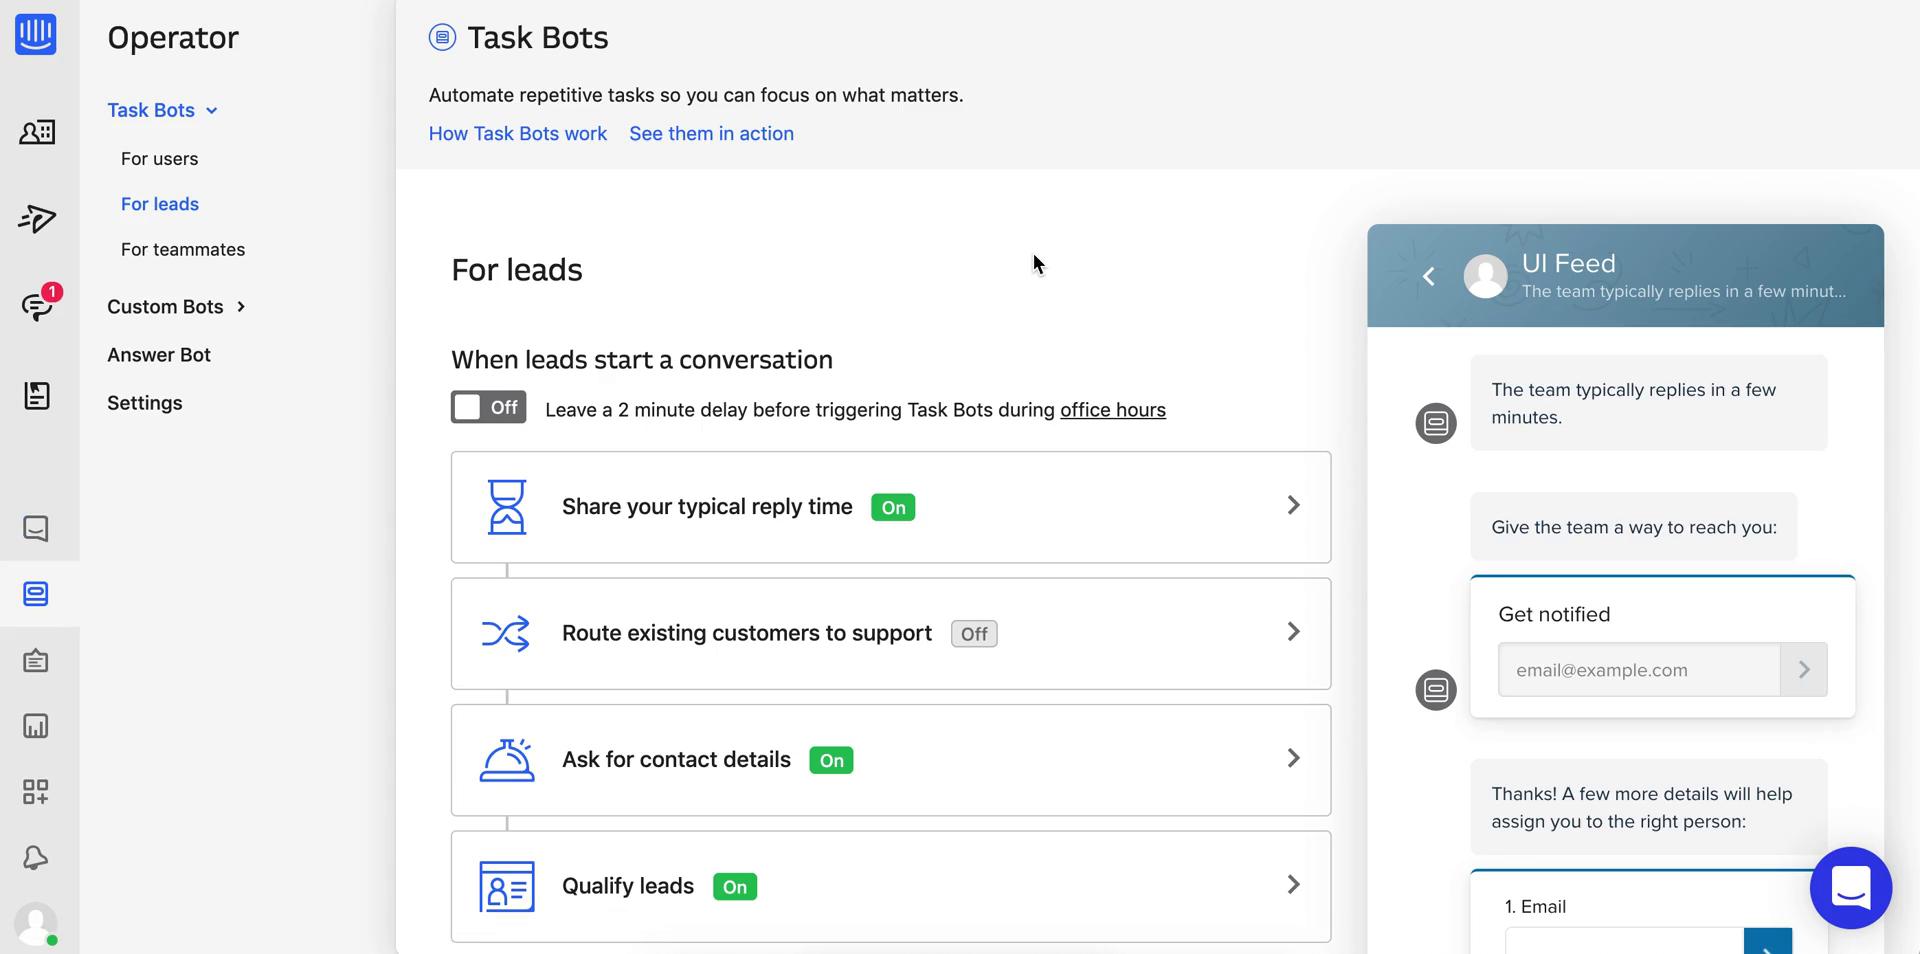Open Answer Bot in sidebar
1920x954 pixels.
[159, 355]
